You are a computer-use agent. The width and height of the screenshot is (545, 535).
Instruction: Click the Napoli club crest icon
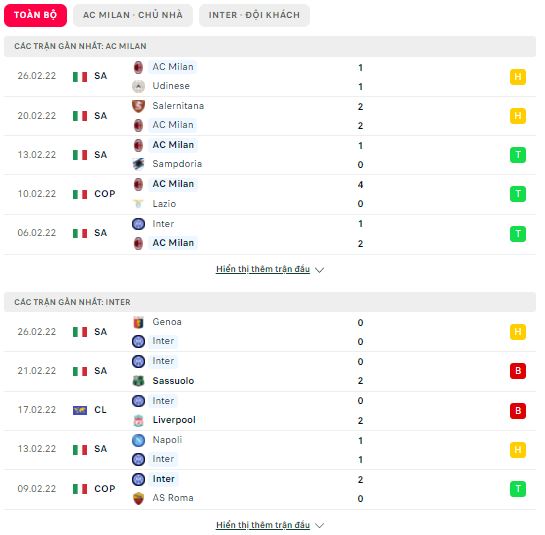[138, 440]
